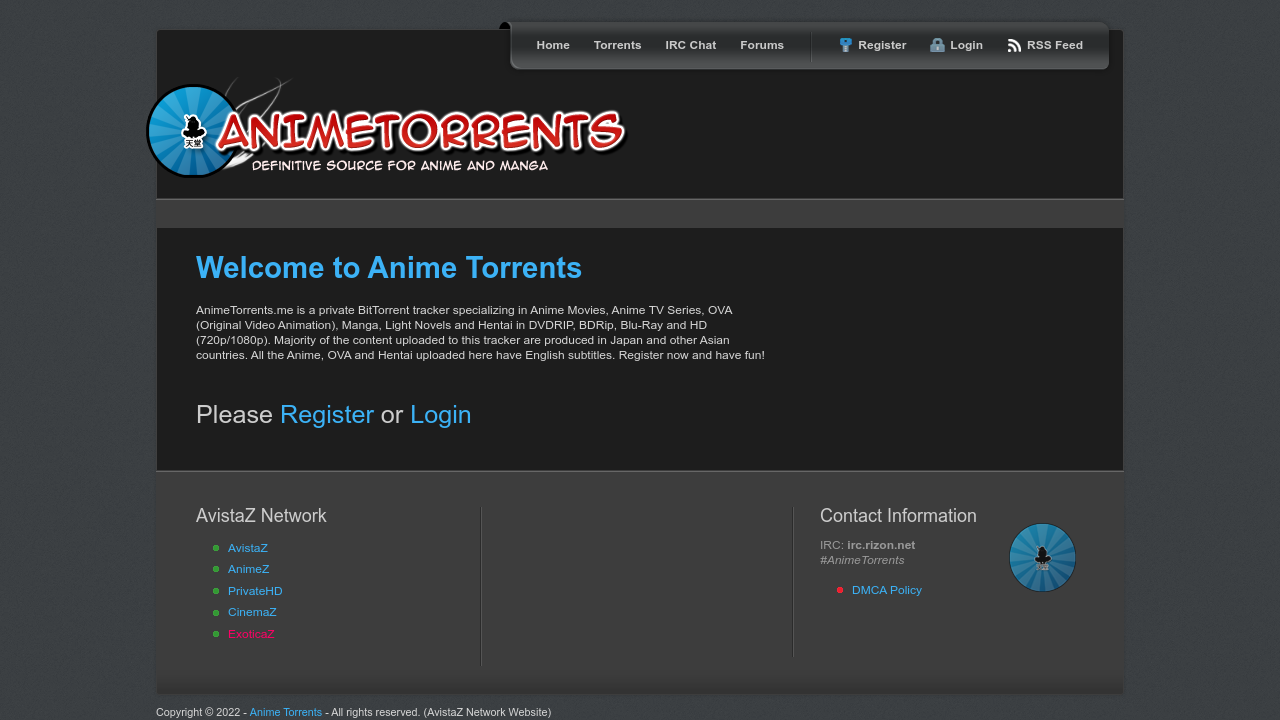Image resolution: width=1280 pixels, height=720 pixels.
Task: Click the '#AnimeTorrents' channel text
Action: 862,560
